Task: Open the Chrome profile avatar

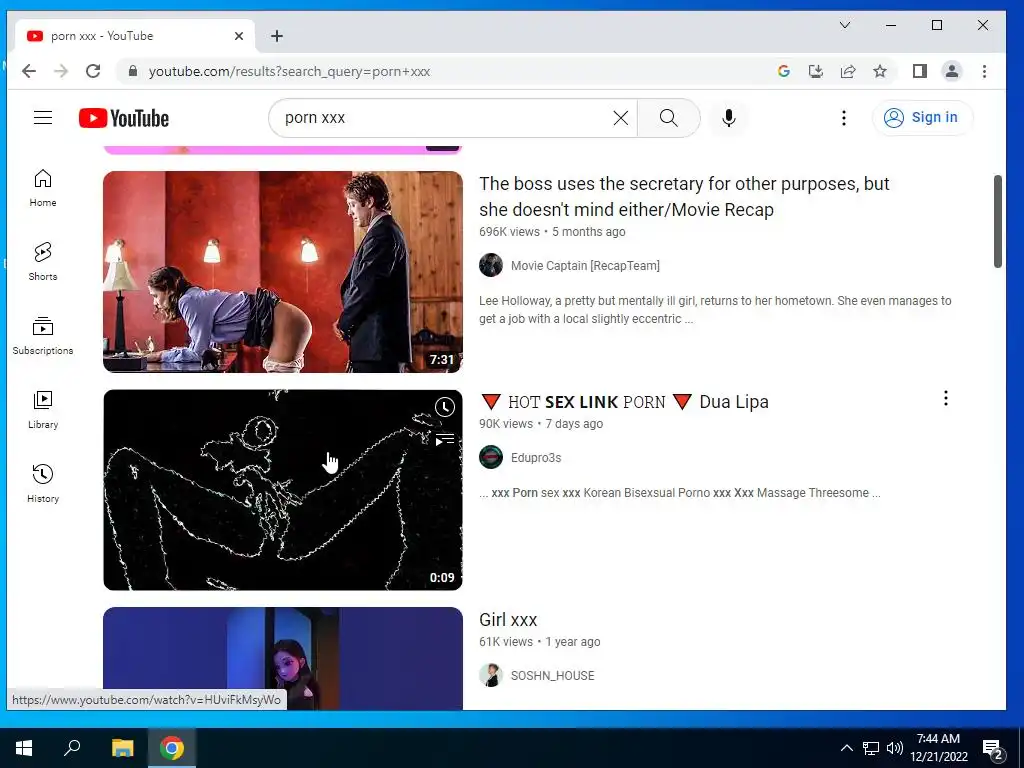Action: click(952, 71)
